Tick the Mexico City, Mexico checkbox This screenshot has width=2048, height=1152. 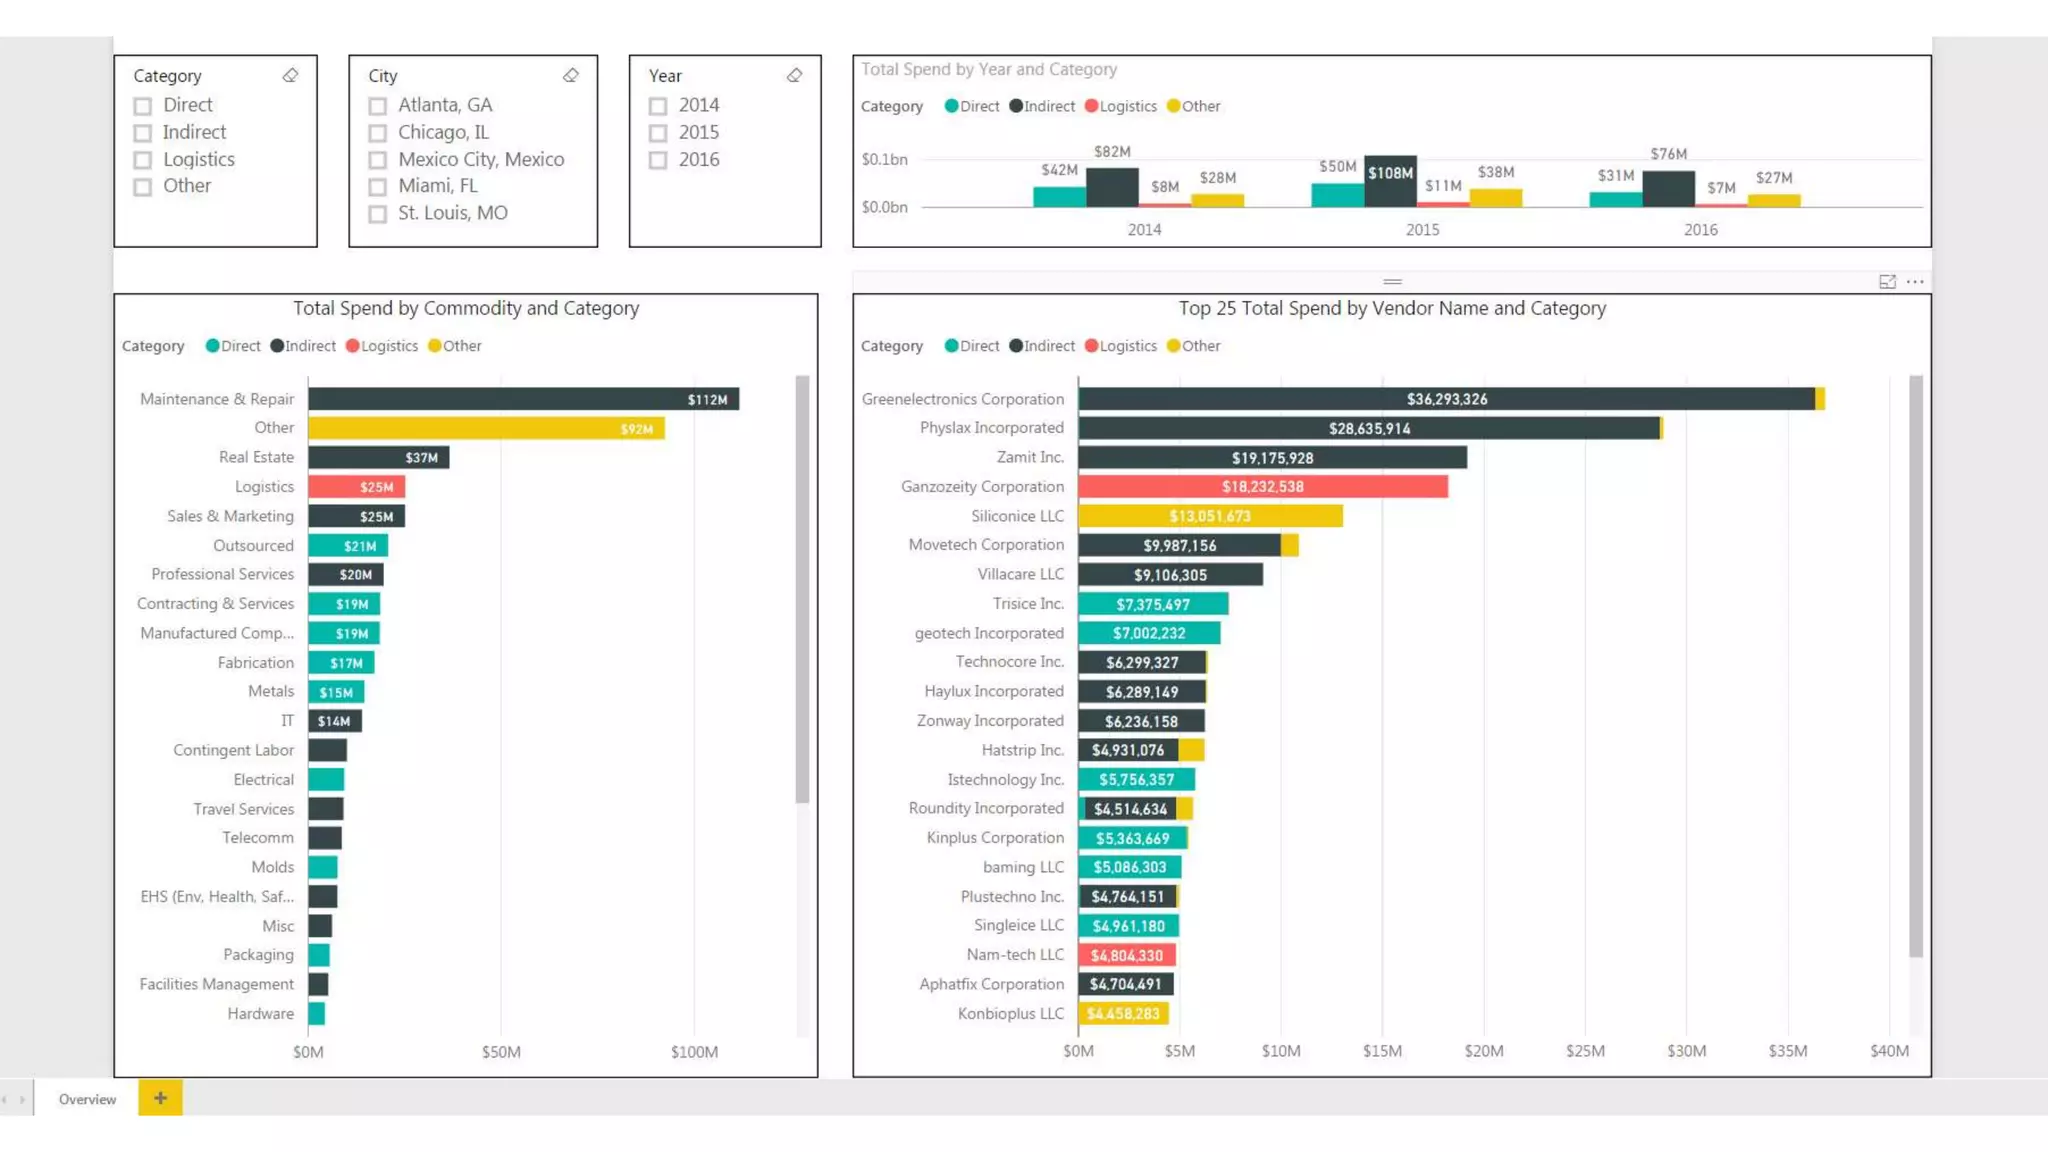click(378, 160)
